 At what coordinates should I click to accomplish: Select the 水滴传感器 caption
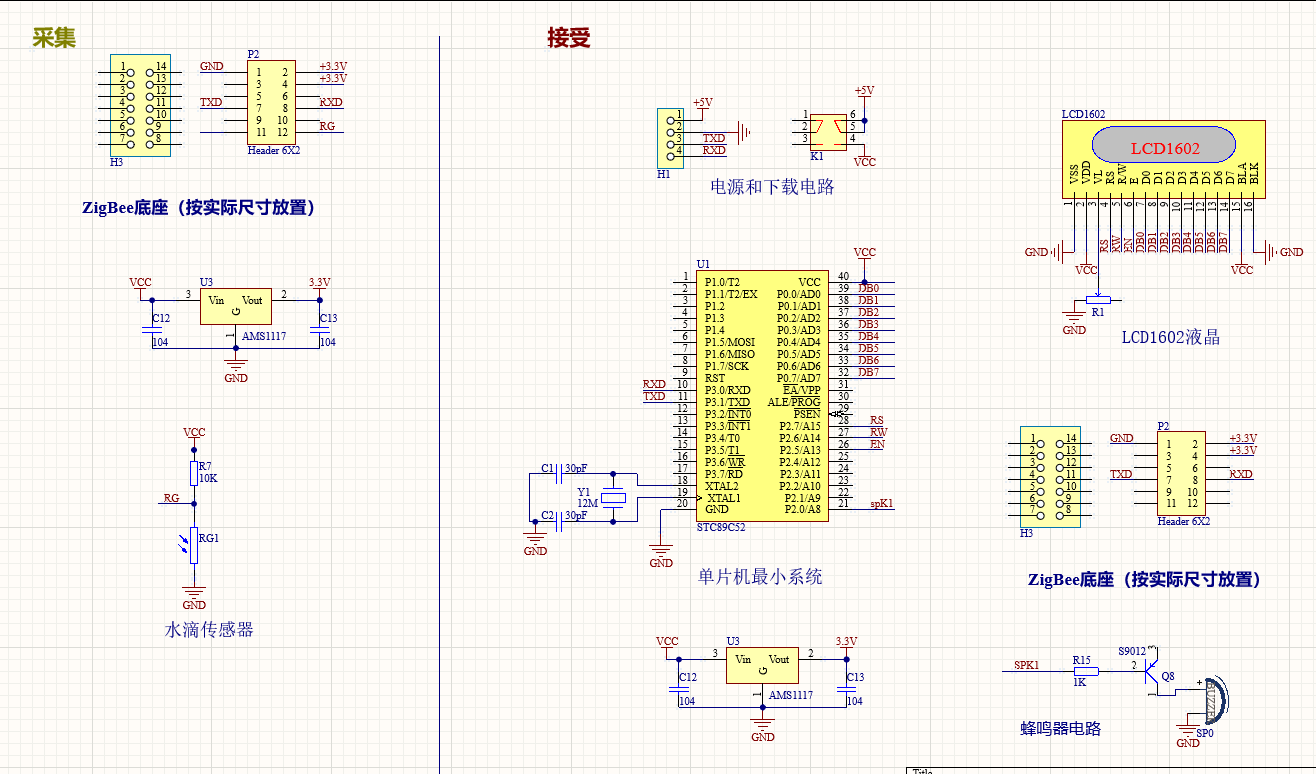(209, 630)
